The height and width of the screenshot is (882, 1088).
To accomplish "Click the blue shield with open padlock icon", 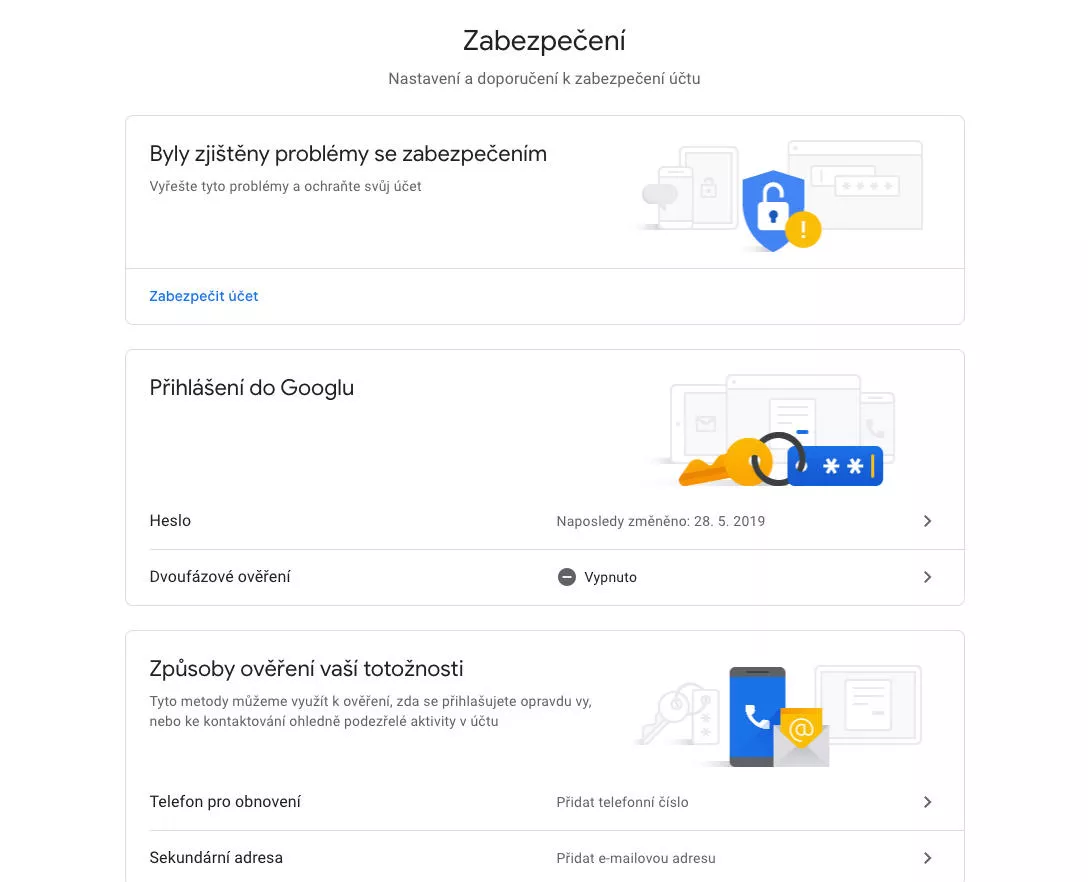I will tap(772, 210).
